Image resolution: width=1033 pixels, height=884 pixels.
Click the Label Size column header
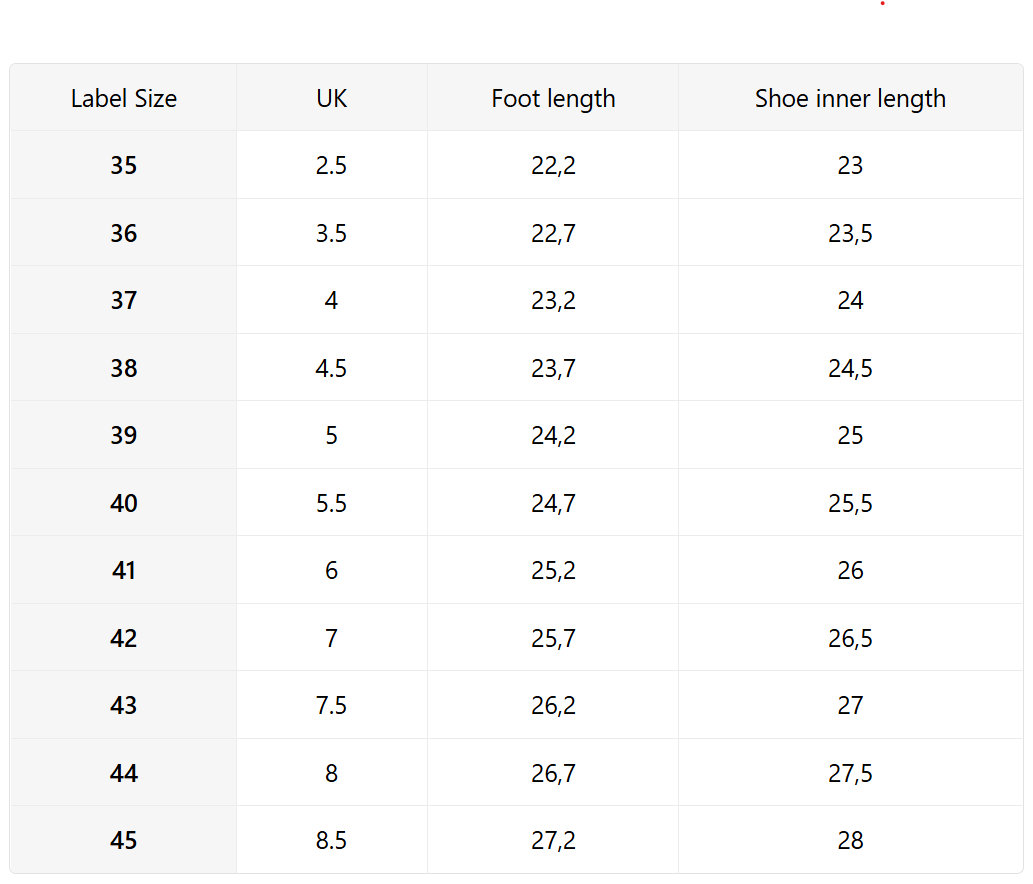124,99
